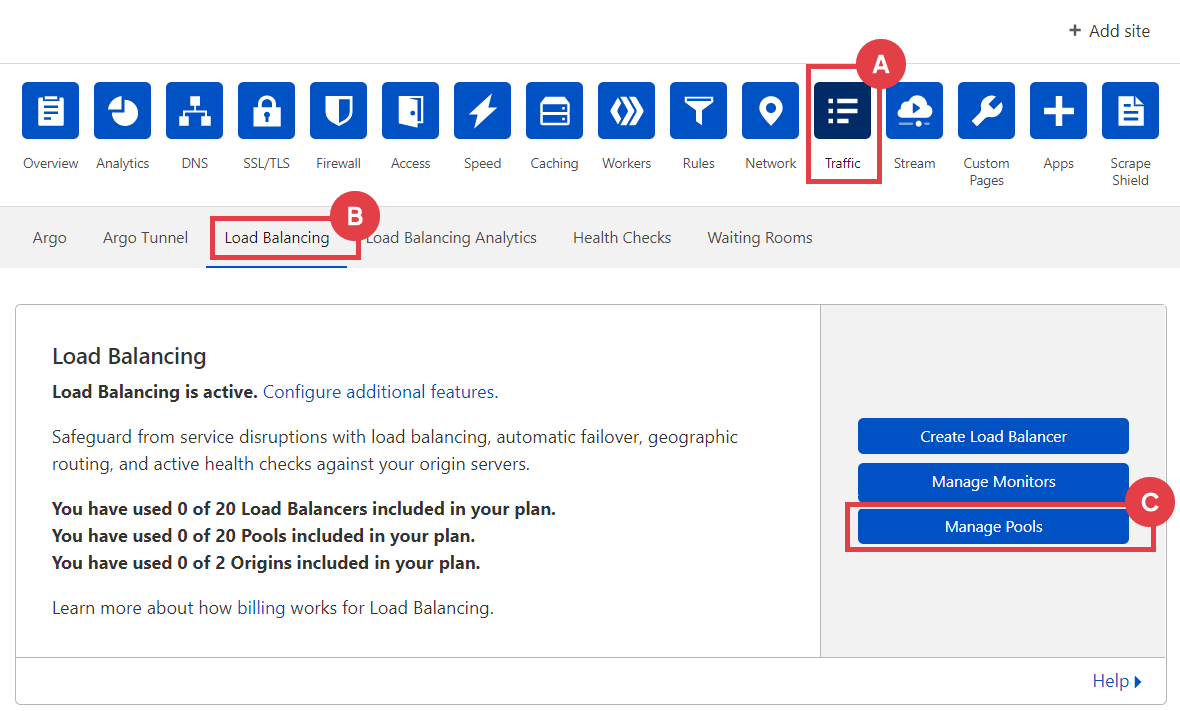Open the Overview clipboard icon
1180x711 pixels.
[50, 111]
